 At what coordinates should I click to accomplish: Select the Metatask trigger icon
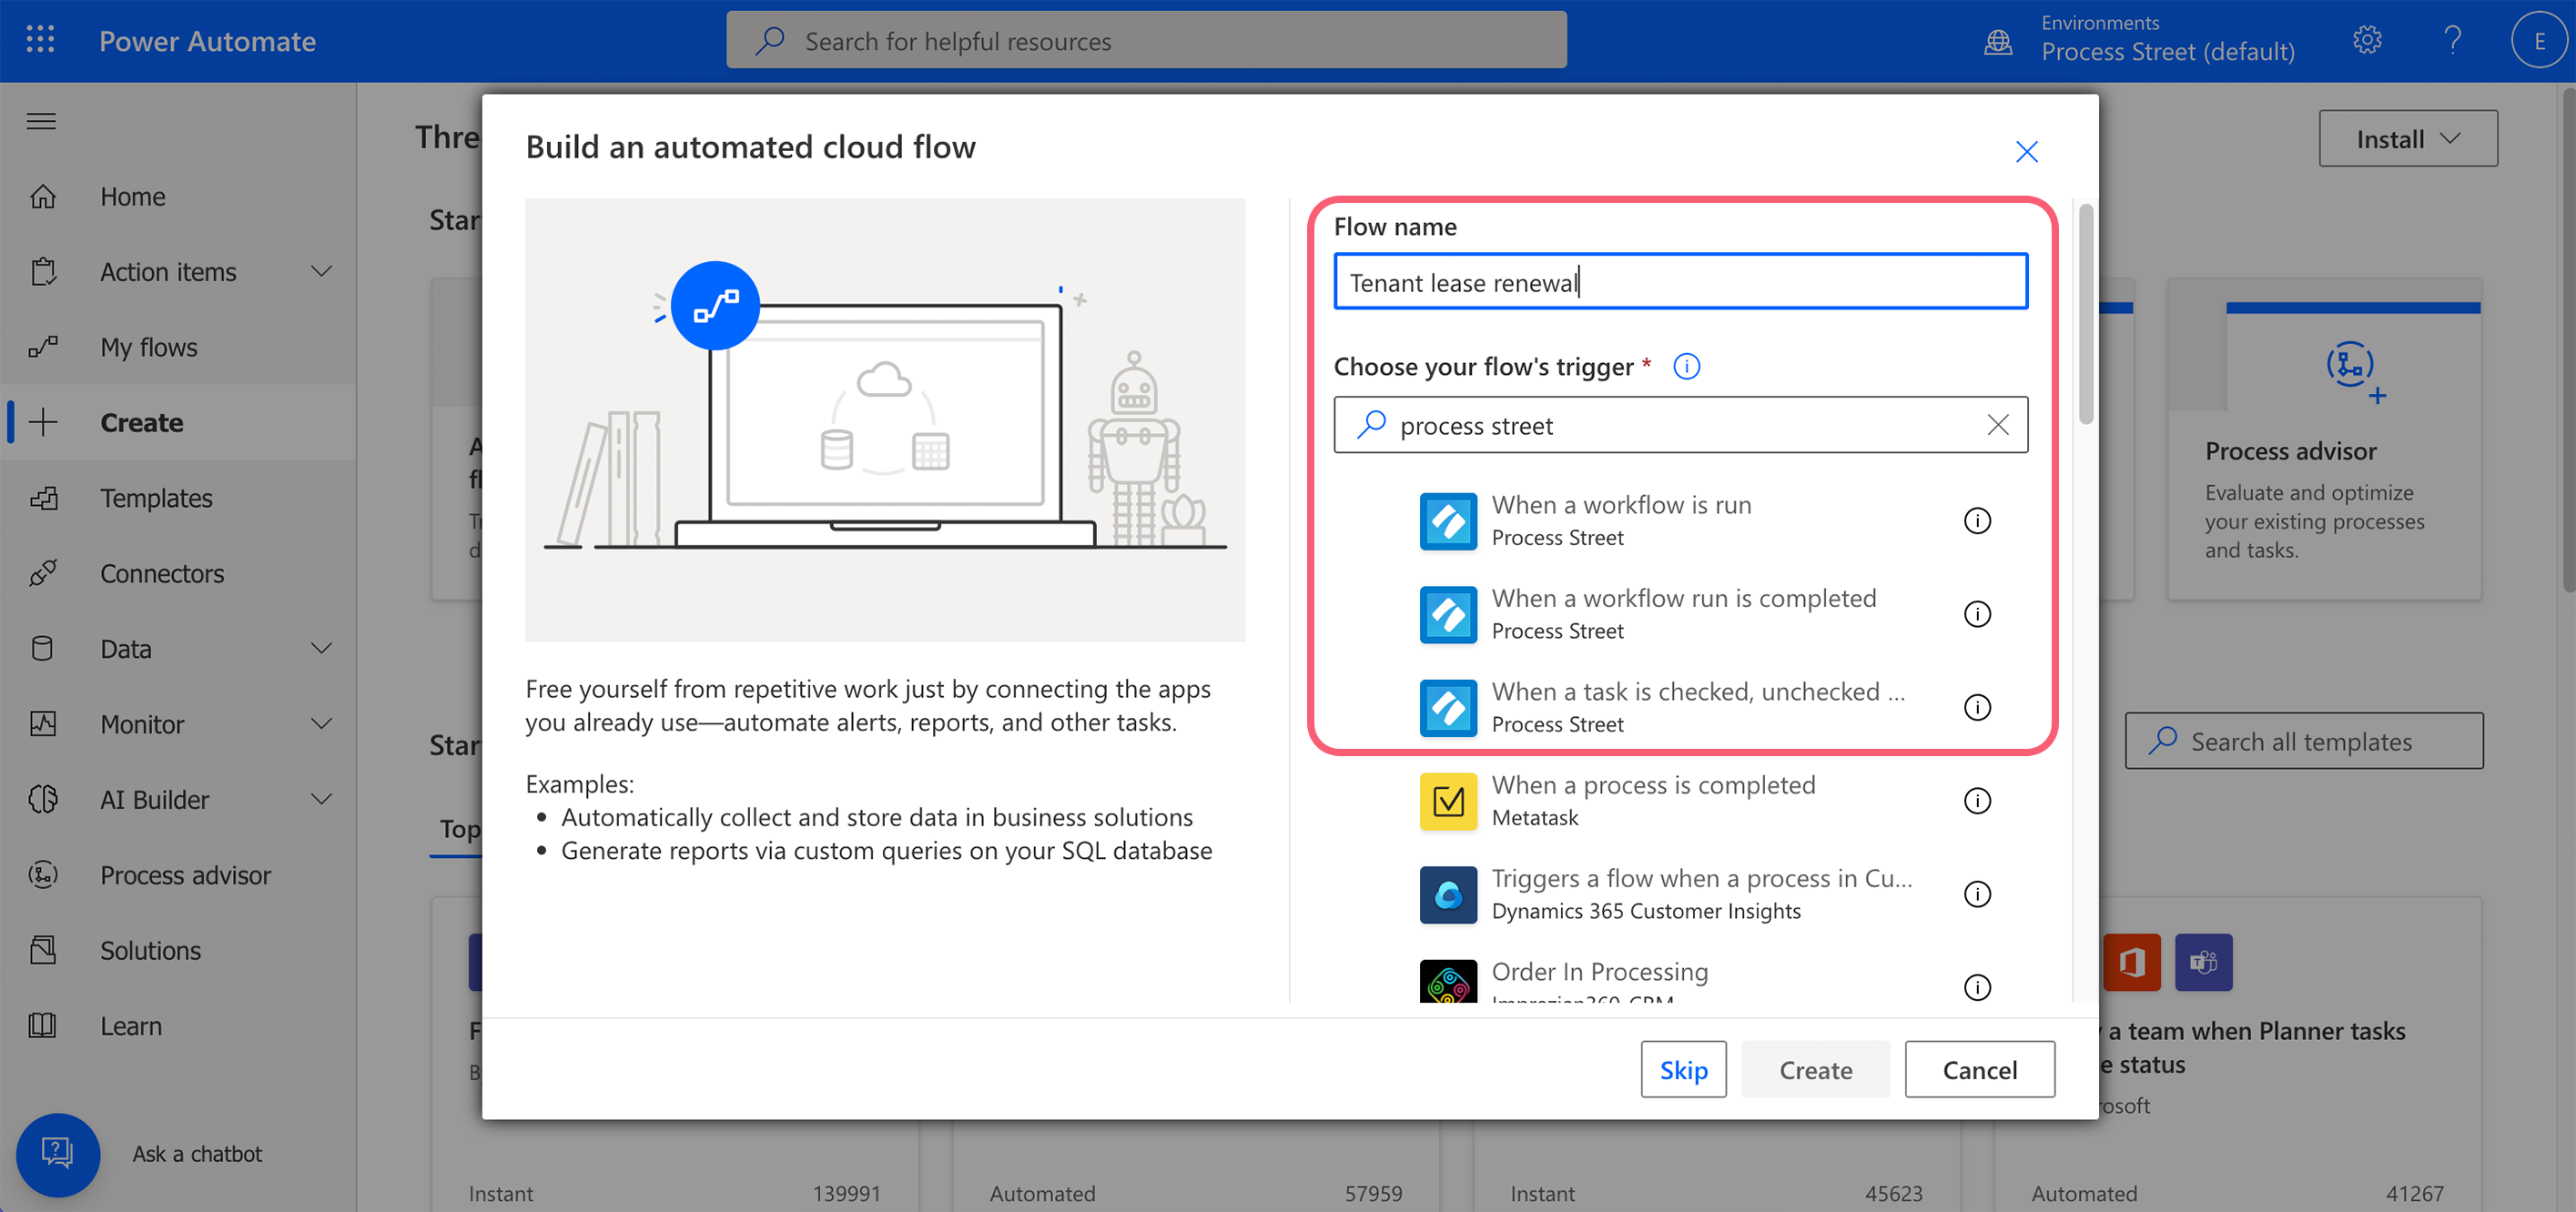click(1448, 801)
